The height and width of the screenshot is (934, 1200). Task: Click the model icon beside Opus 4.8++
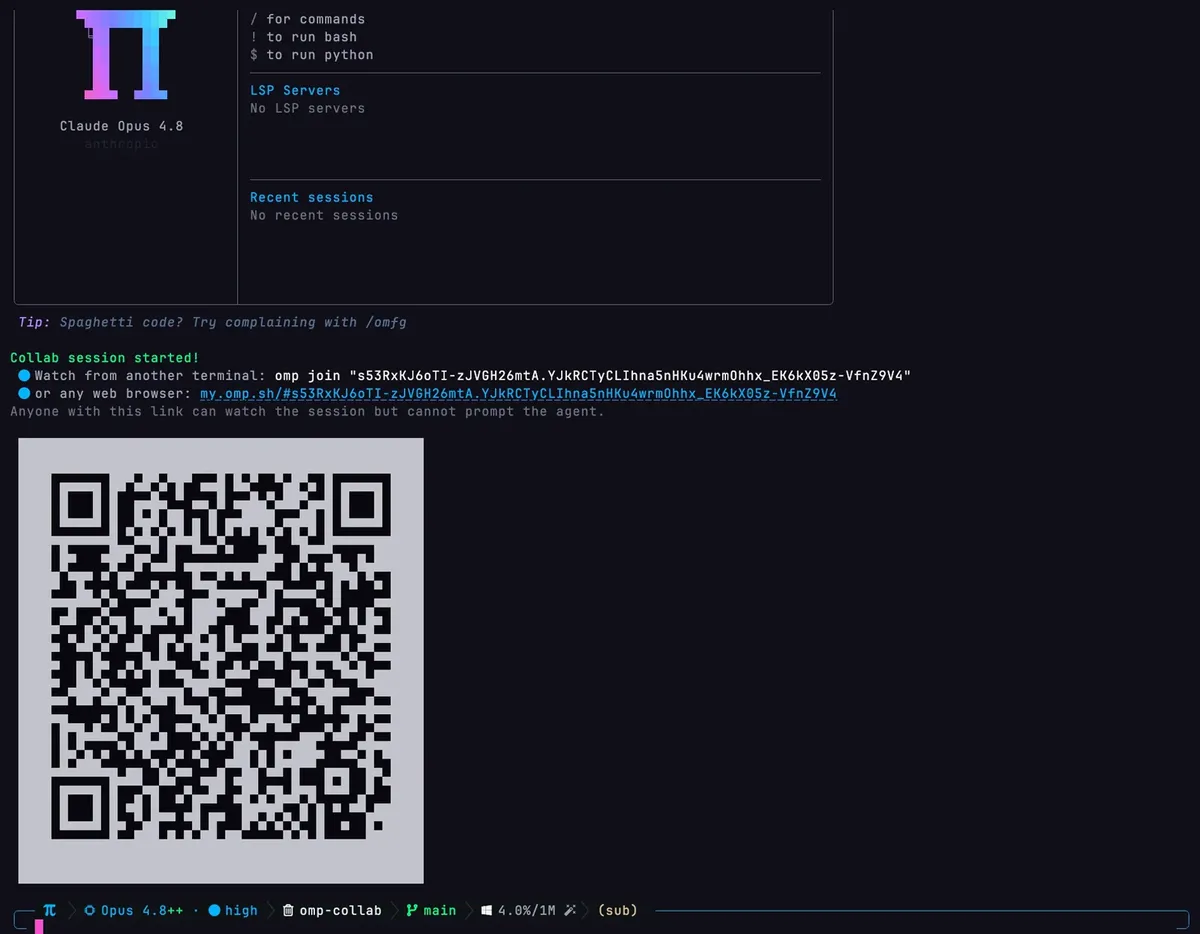[x=90, y=911]
